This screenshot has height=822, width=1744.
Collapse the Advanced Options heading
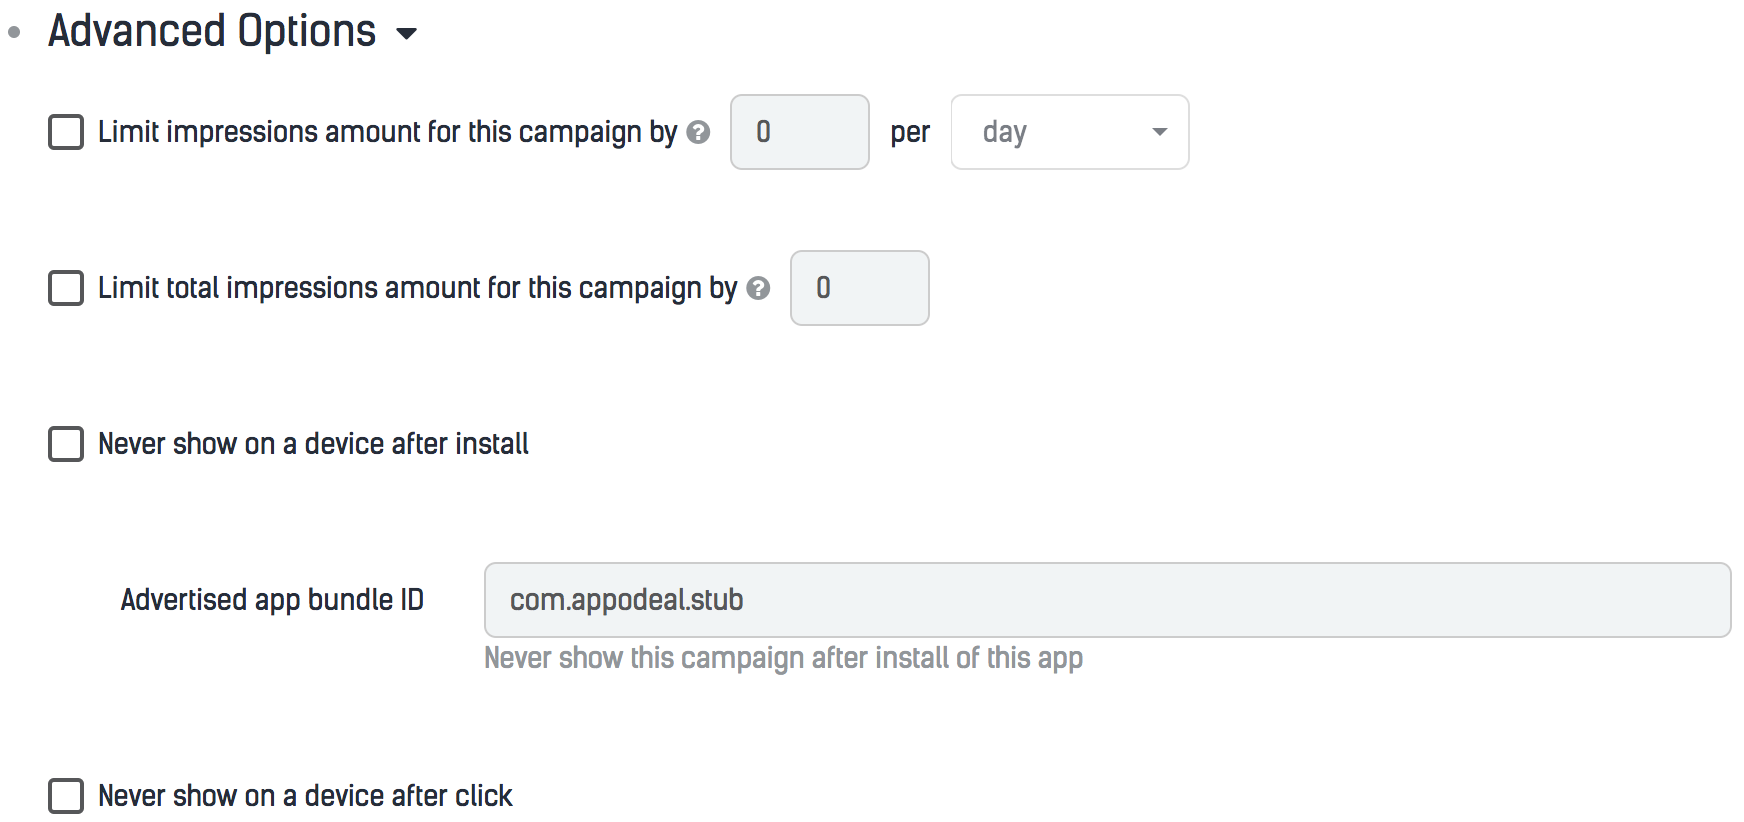(x=212, y=31)
